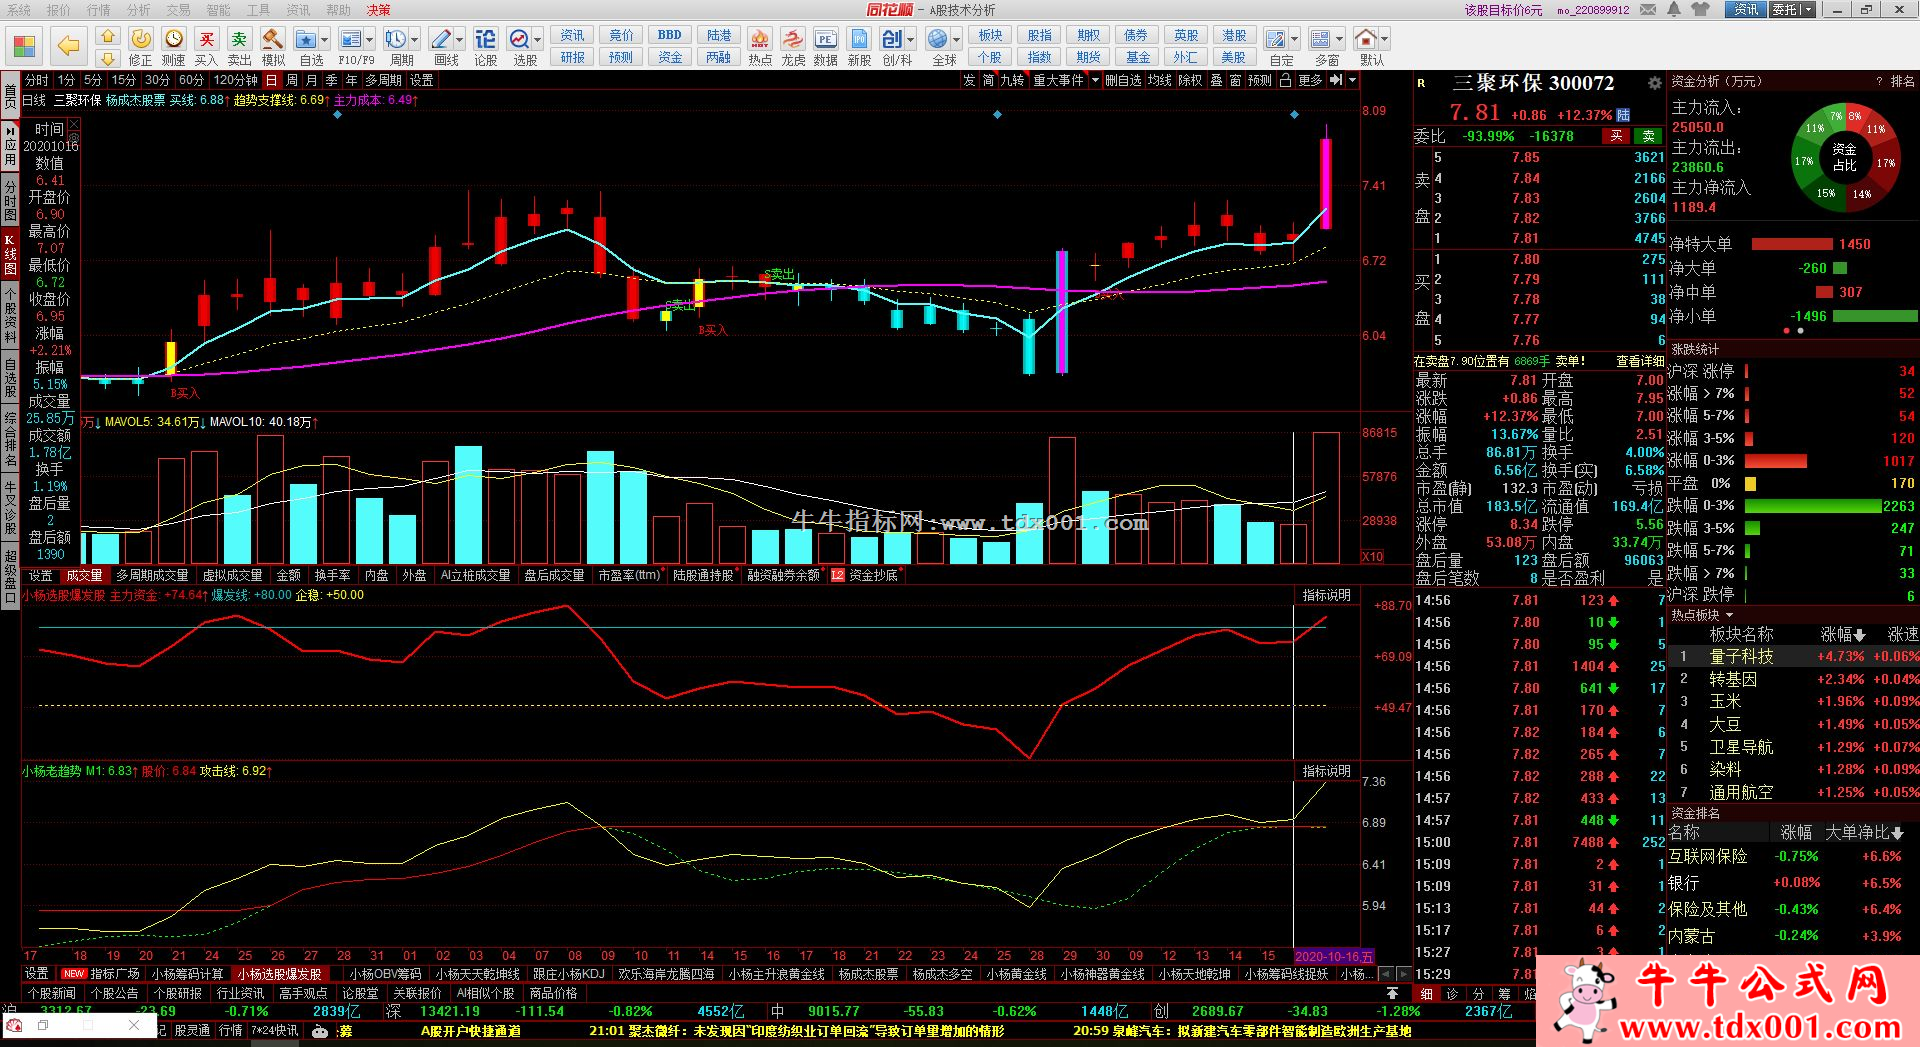Switch to the 分时 intraday period tab
The height and width of the screenshot is (1047, 1920).
(36, 80)
